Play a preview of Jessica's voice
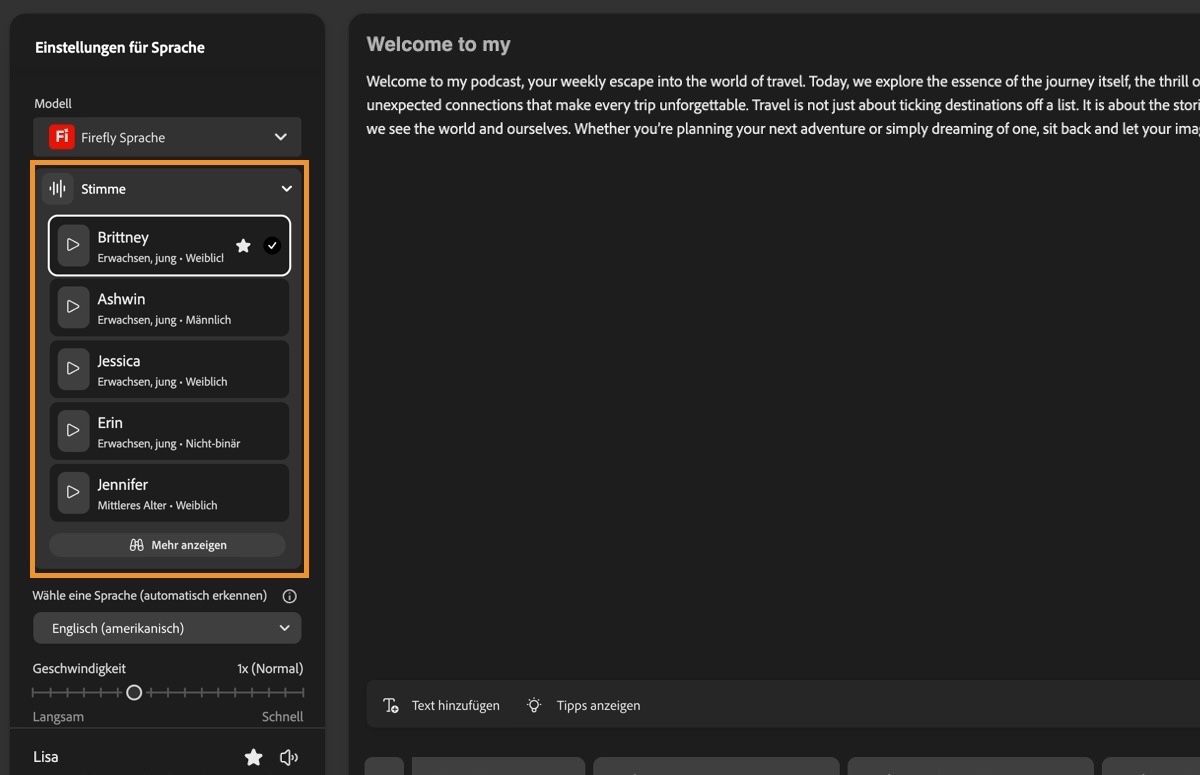Viewport: 1200px width, 775px height. point(73,369)
